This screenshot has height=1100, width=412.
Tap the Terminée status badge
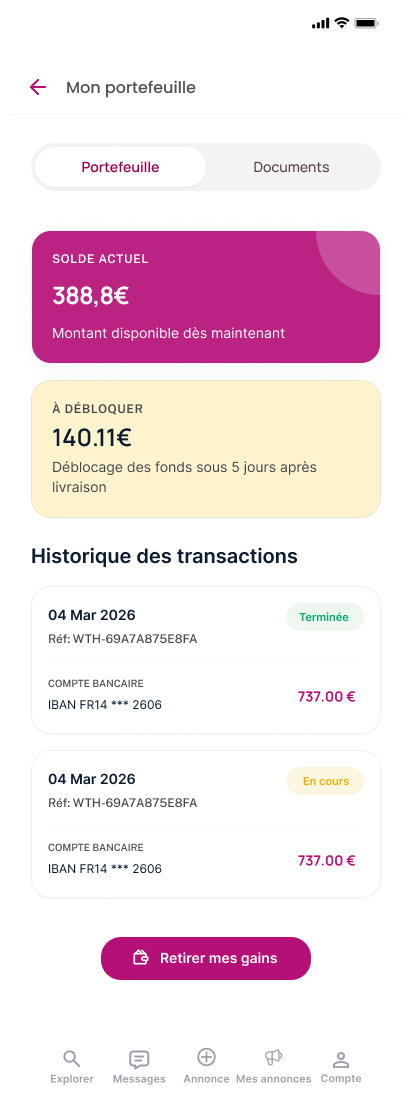click(x=324, y=617)
